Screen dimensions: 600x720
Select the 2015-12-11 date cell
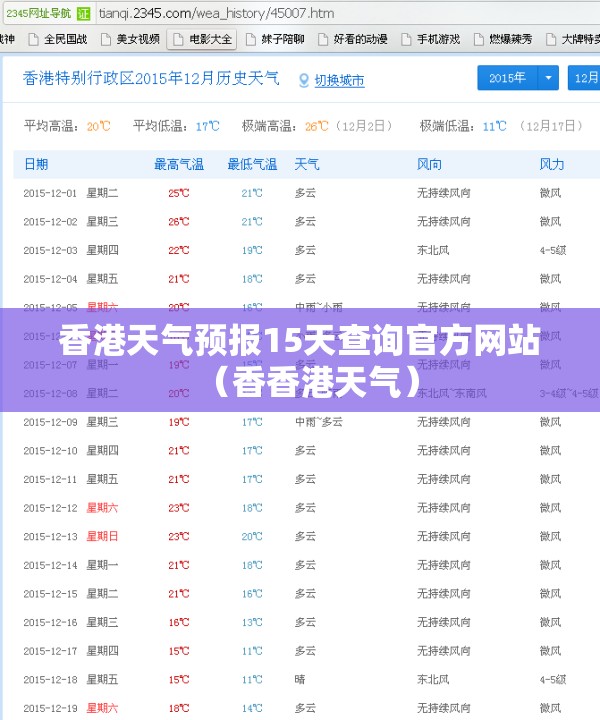[x=50, y=479]
